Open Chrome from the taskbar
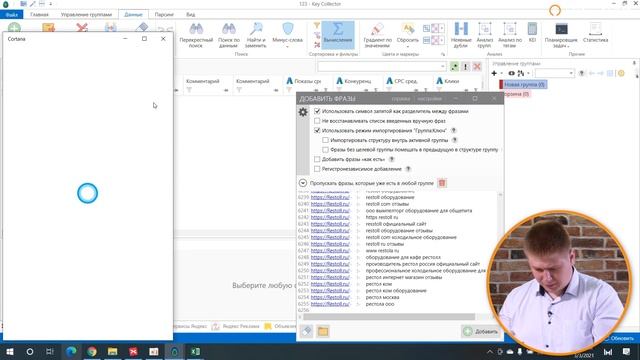This screenshot has width=640, height=360. (x=92, y=351)
